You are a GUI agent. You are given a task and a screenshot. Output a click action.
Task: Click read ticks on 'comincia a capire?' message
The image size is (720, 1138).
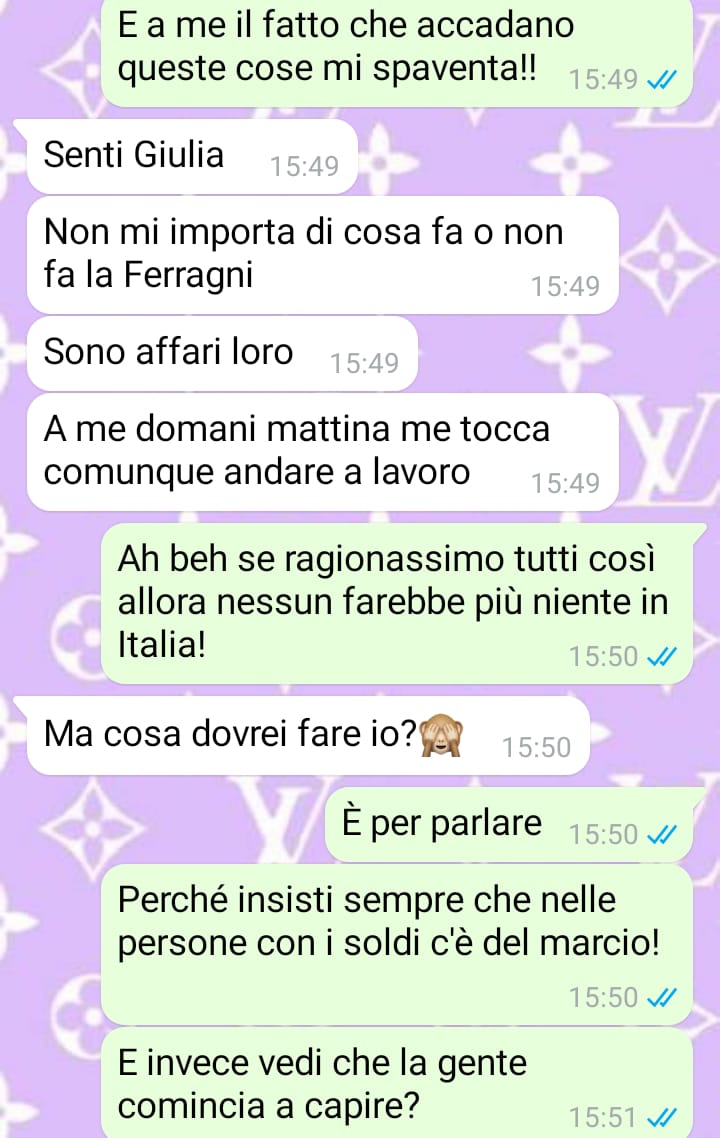click(661, 1117)
